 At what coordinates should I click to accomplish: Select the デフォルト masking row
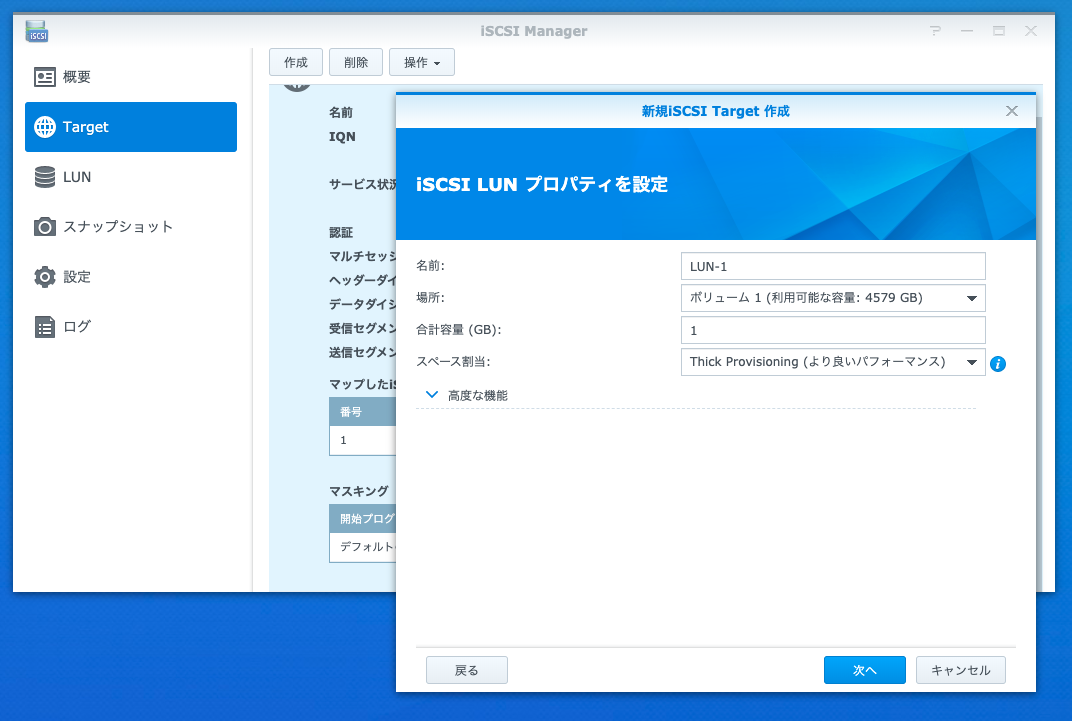pos(362,547)
